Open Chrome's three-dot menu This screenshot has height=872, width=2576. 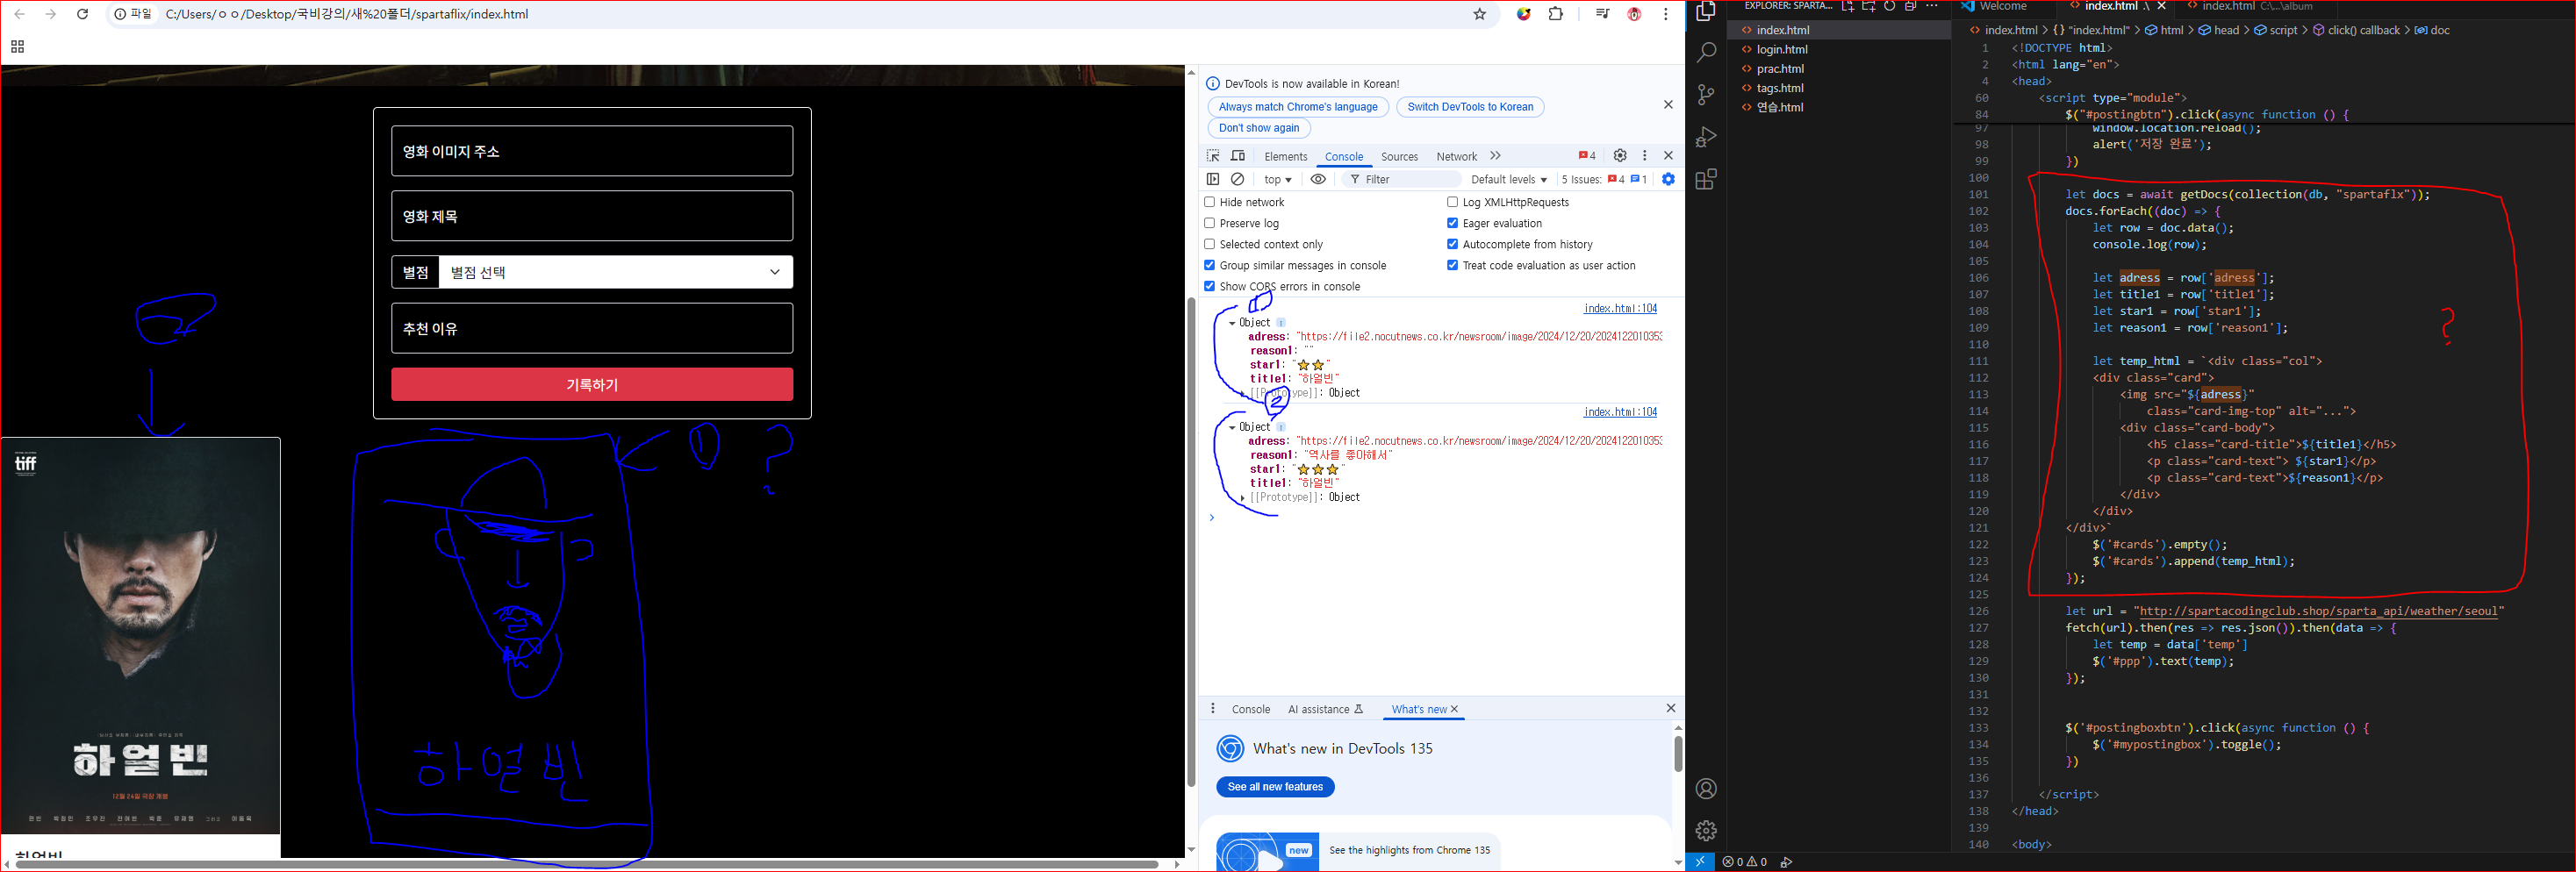pos(1665,14)
